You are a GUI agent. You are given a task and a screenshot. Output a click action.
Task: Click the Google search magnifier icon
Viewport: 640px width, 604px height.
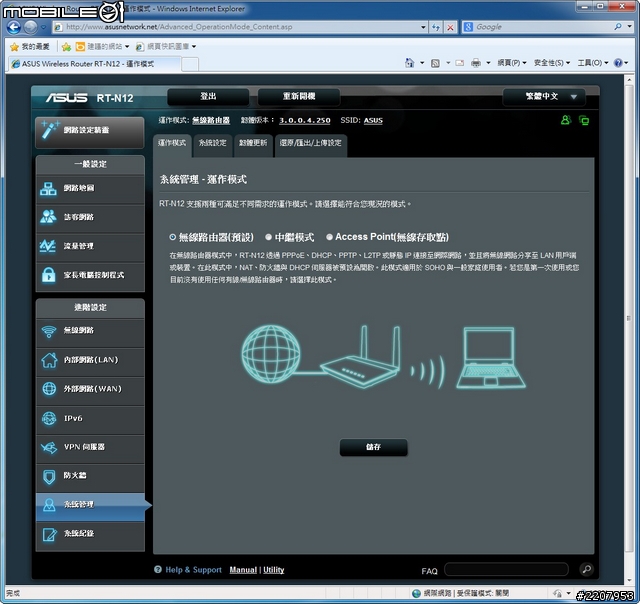coord(618,27)
